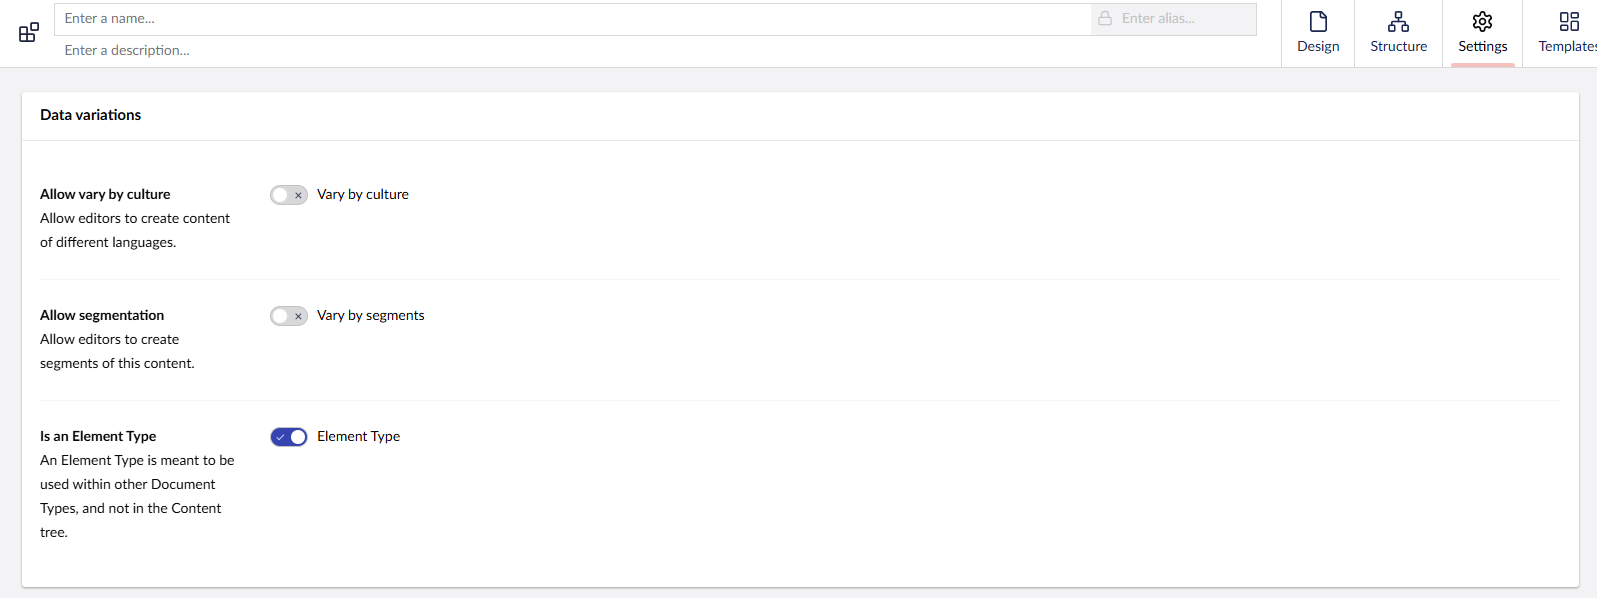Open the Templates grid icon
The image size is (1597, 598).
(1569, 22)
